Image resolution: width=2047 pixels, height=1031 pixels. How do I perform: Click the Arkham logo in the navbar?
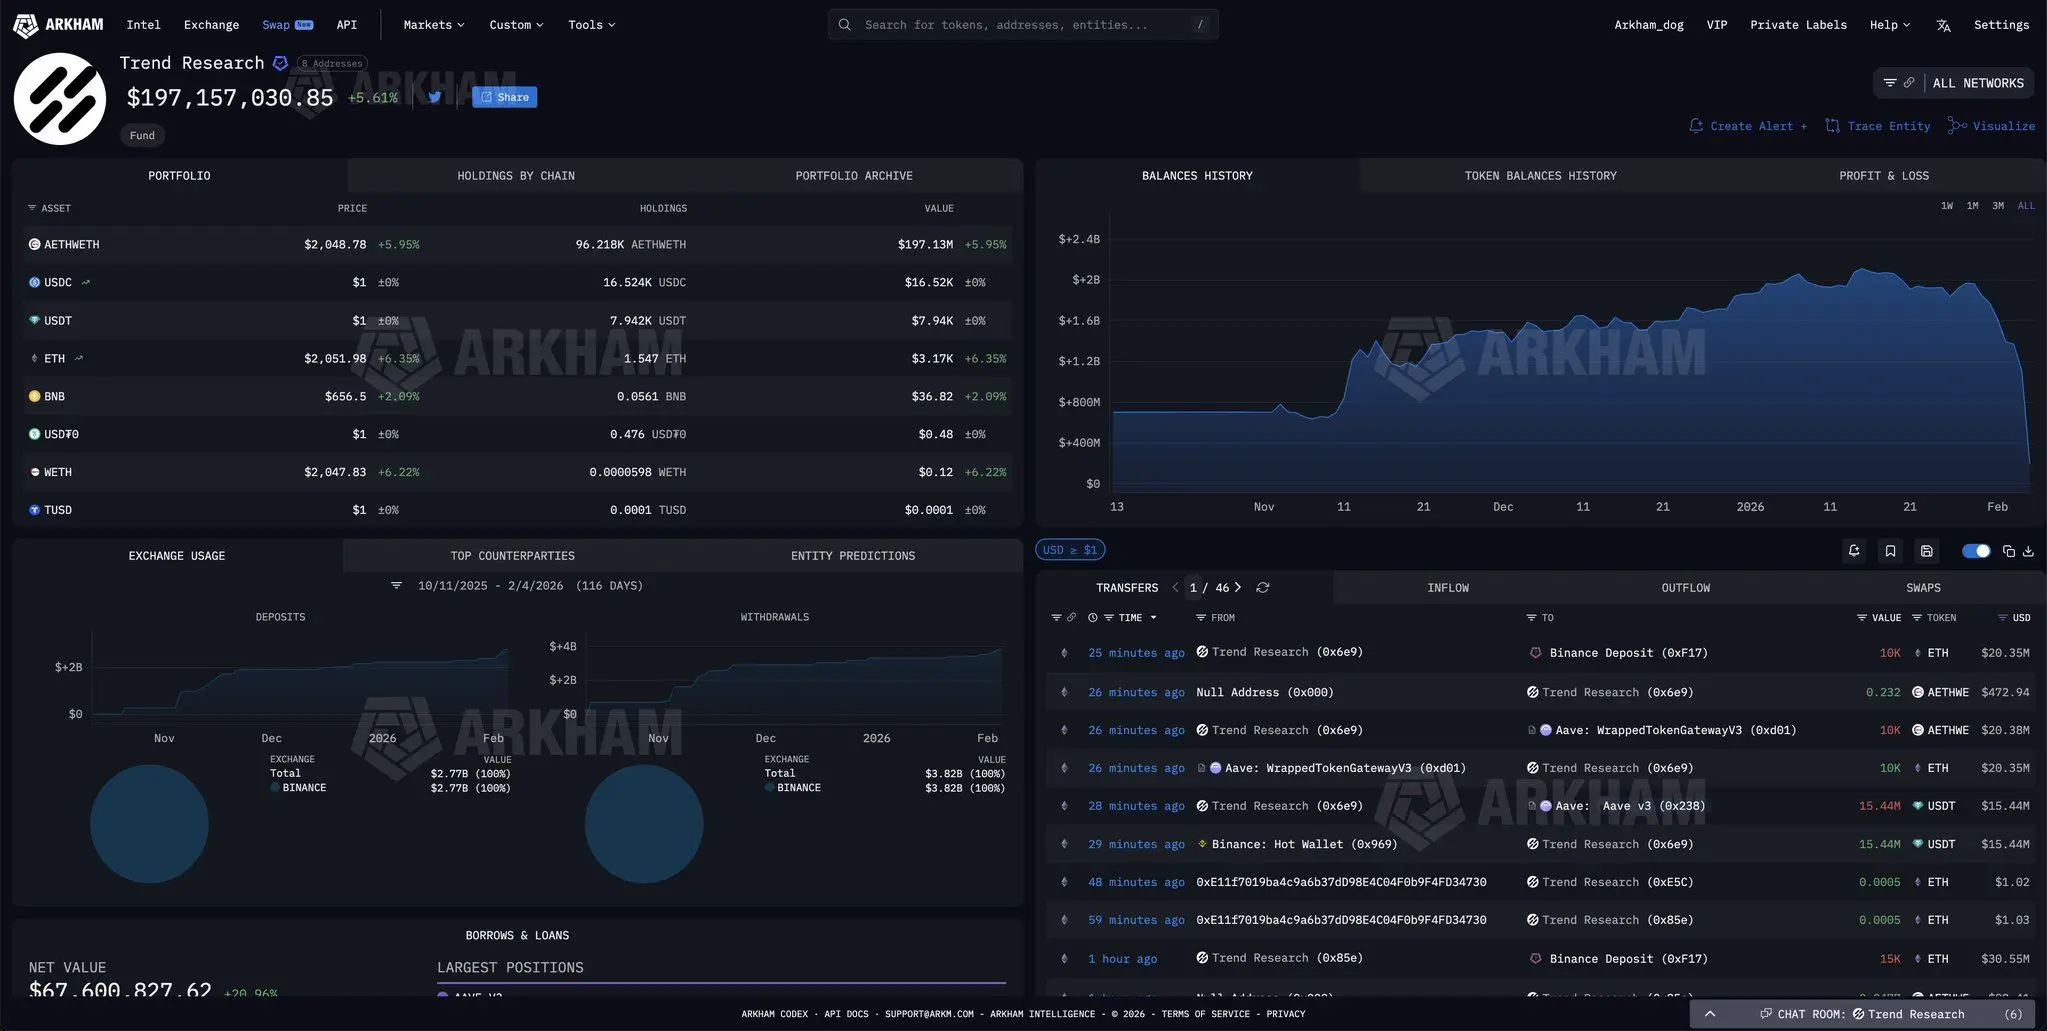coord(58,25)
